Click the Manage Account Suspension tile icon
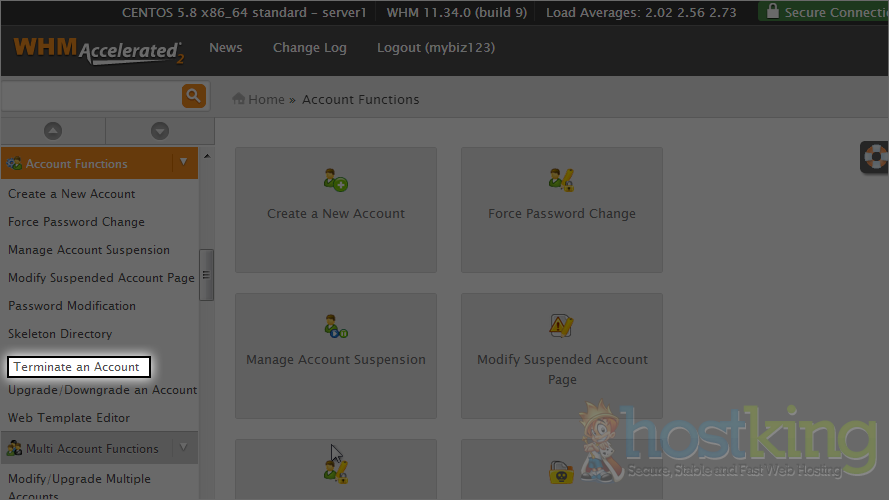The width and height of the screenshot is (889, 500). pyautogui.click(x=335, y=326)
